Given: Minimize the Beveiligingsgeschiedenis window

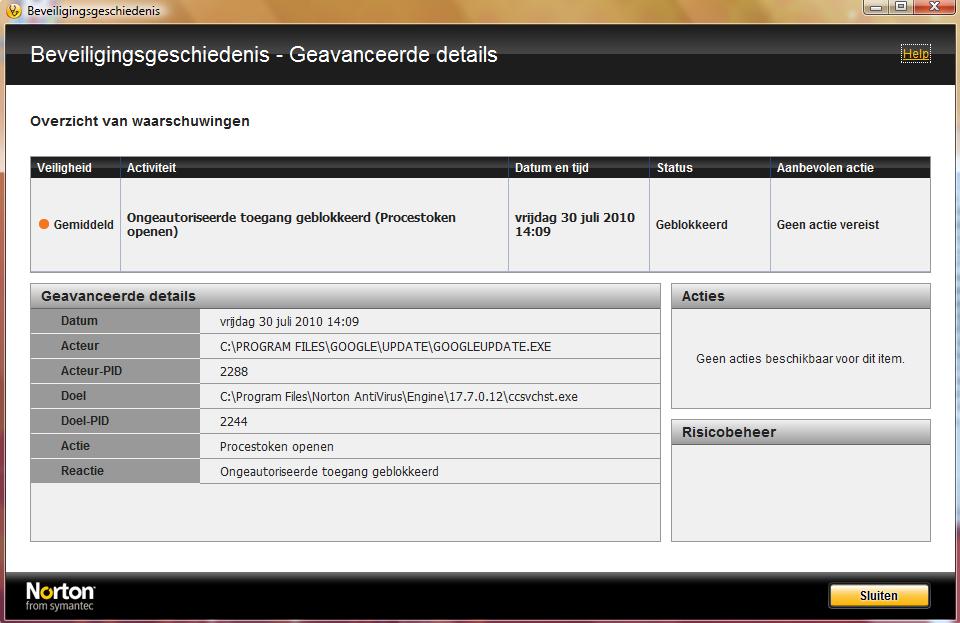Looking at the screenshot, I should coord(876,7).
